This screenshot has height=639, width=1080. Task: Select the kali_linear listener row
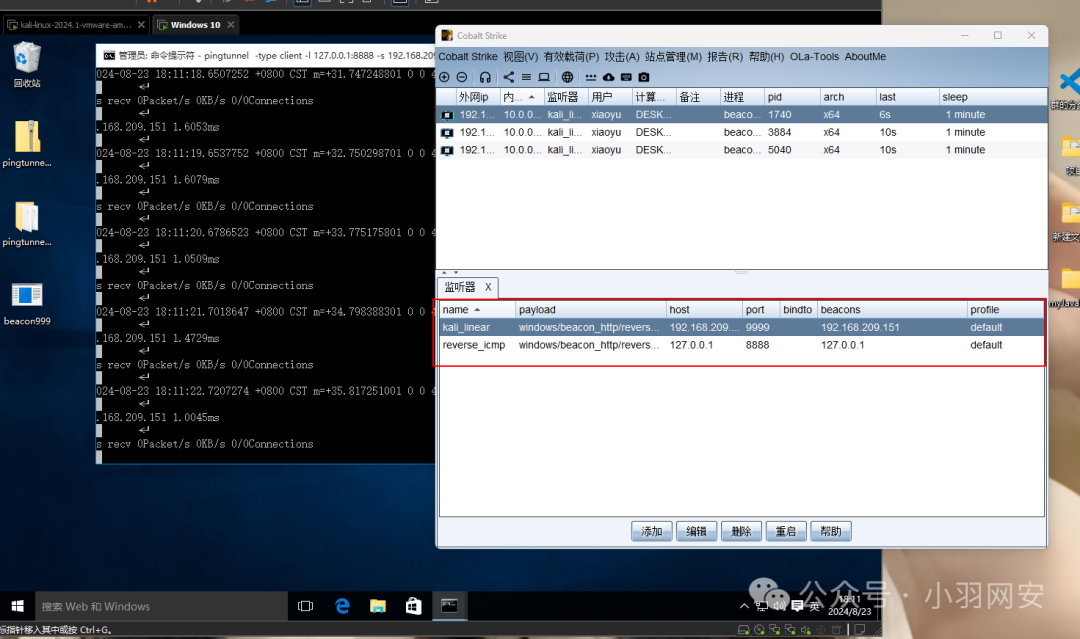[742, 328]
